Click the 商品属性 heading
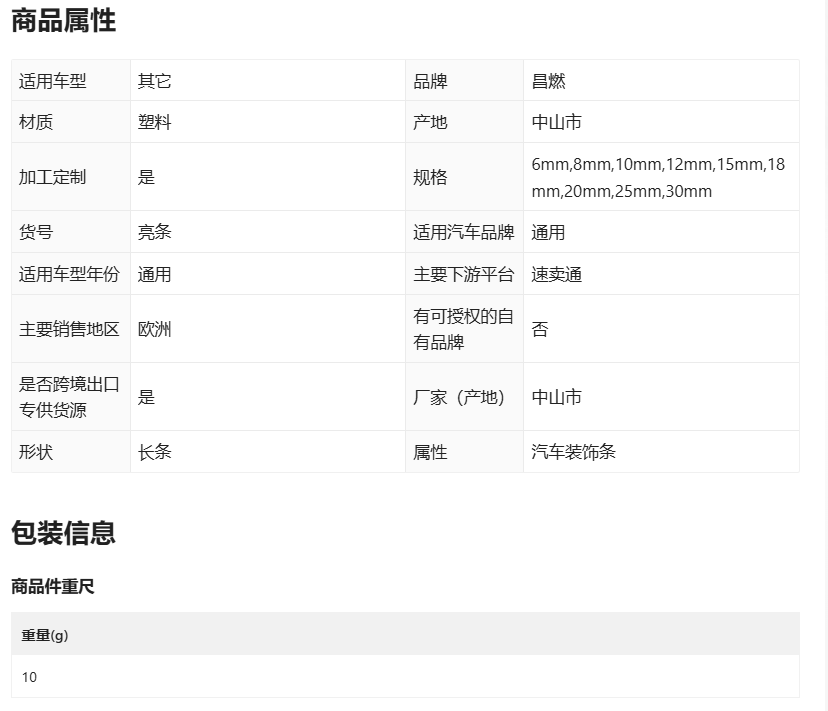Screen dimensions: 828x711 (63, 21)
